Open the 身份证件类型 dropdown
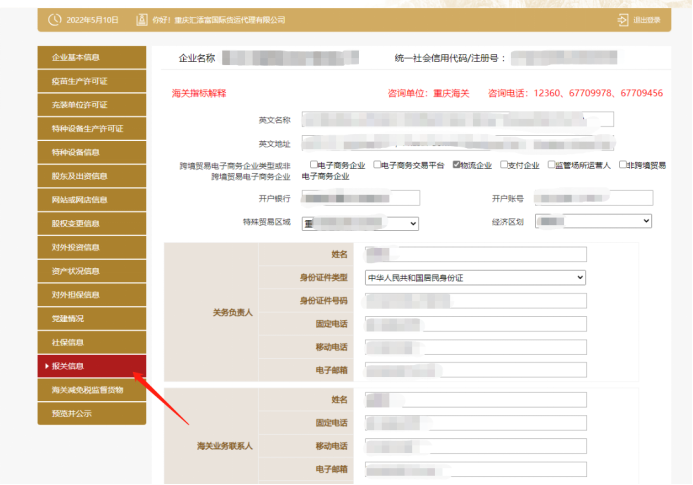 pyautogui.click(x=476, y=278)
